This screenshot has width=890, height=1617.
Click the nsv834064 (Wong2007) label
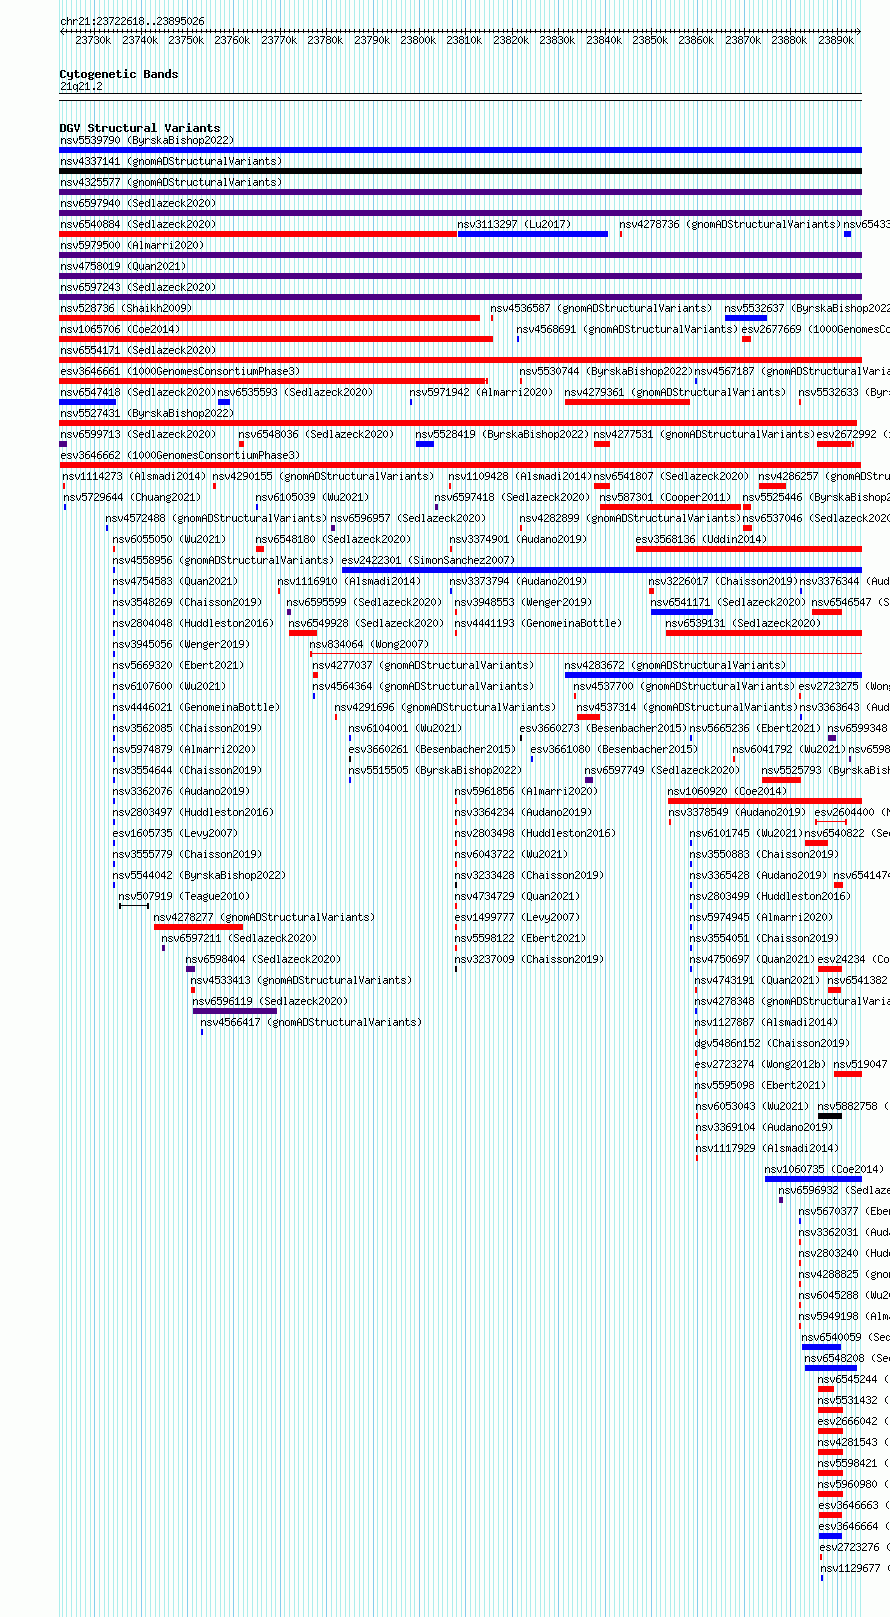(368, 644)
